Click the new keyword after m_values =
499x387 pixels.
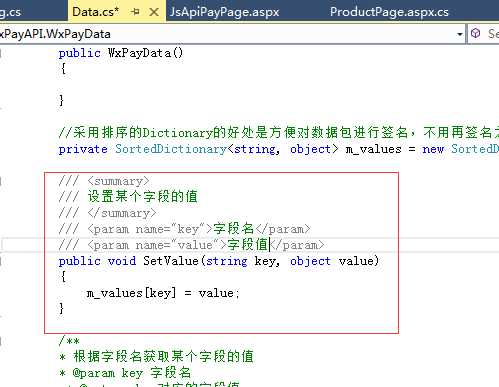coord(433,149)
